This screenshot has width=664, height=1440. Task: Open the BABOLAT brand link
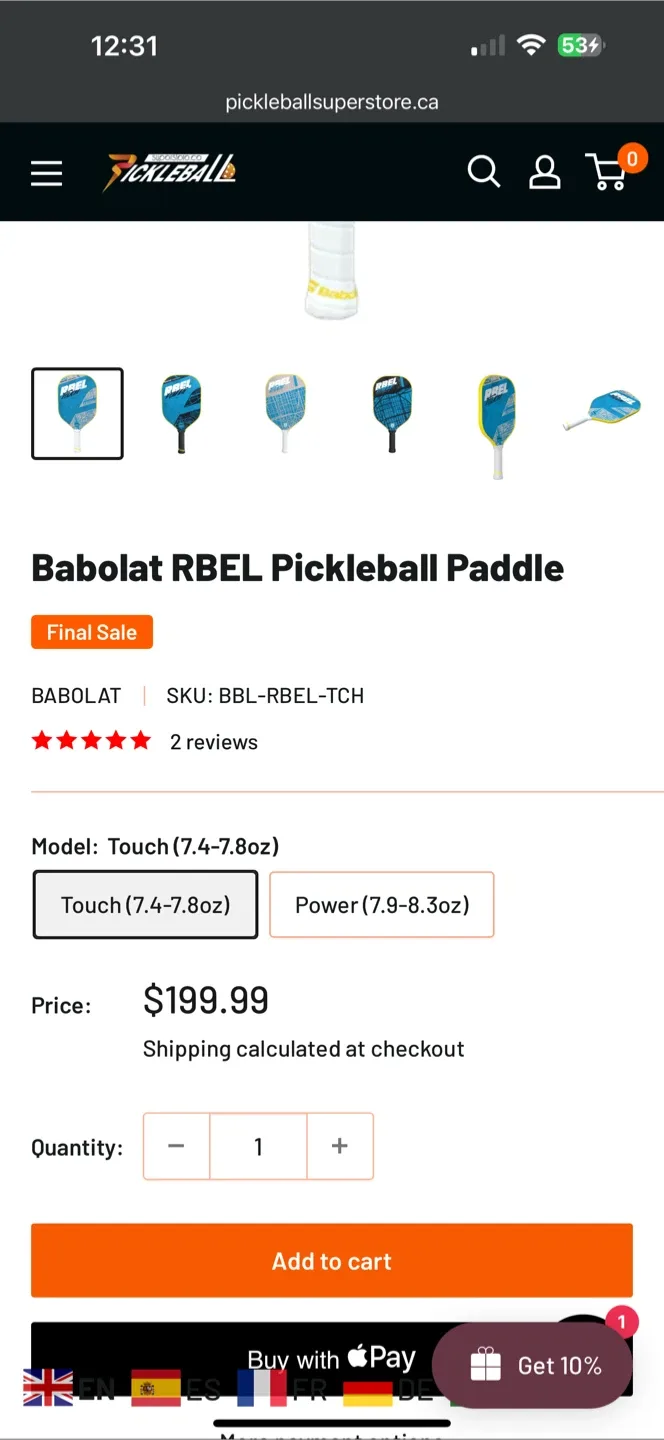75,694
